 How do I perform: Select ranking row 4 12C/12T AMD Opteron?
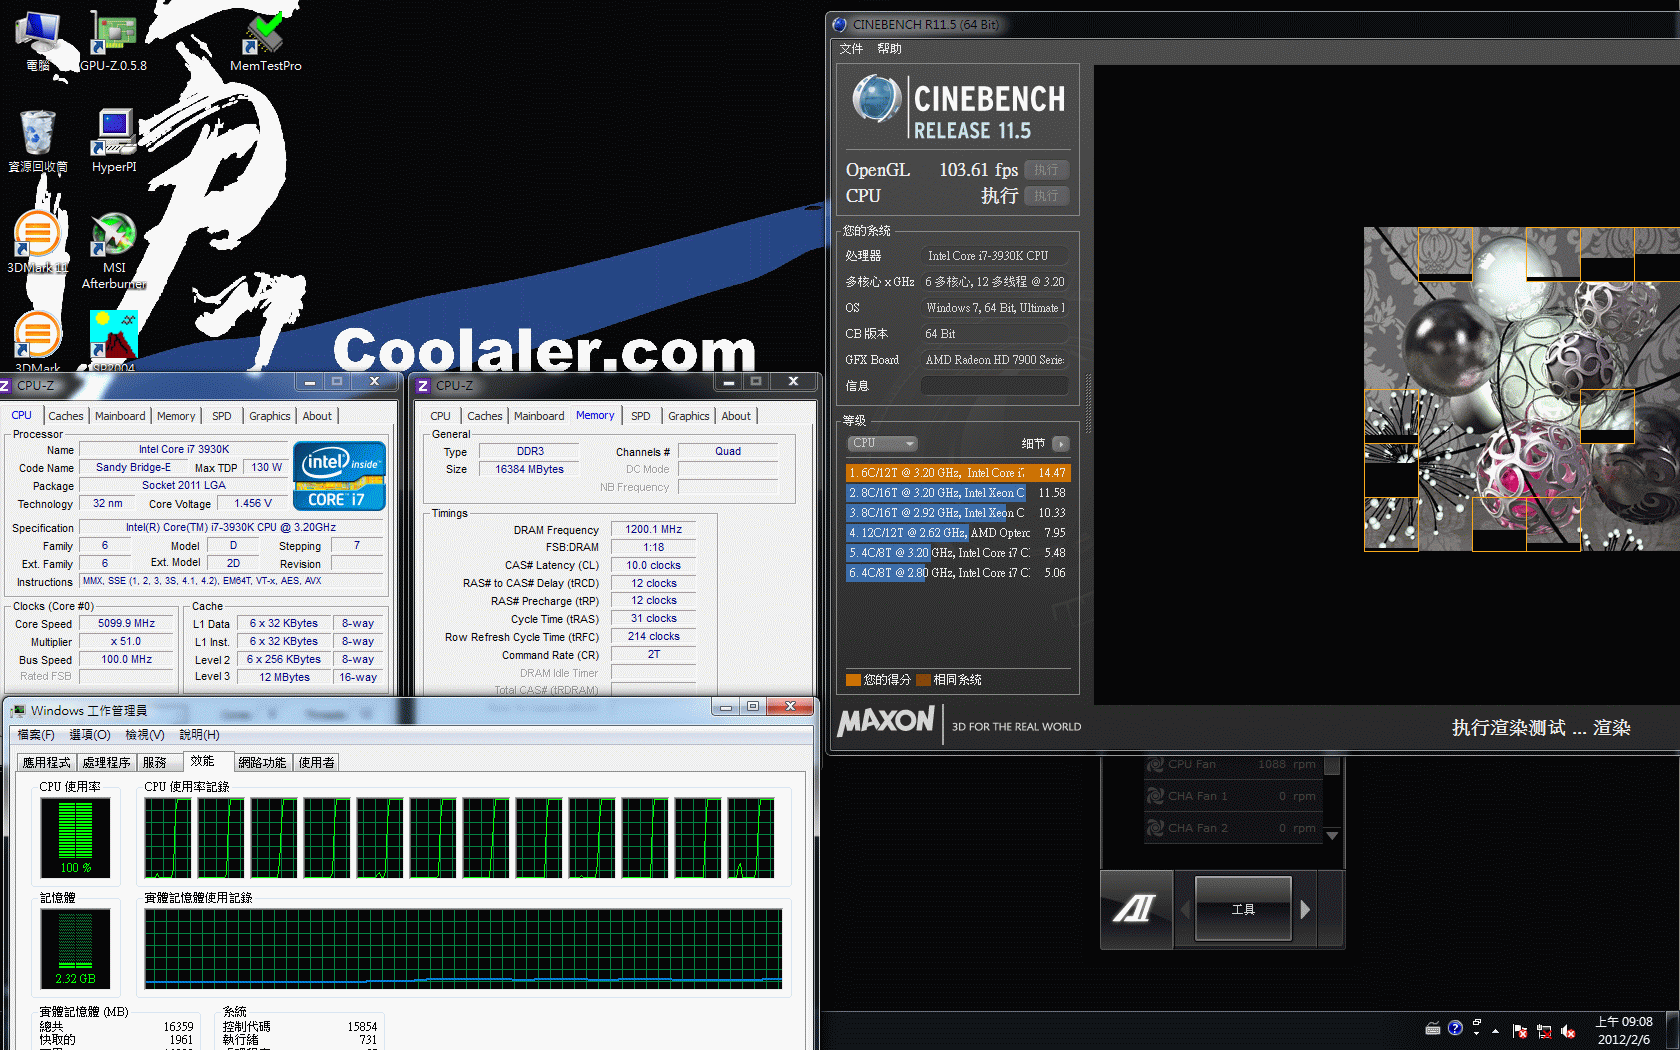point(958,533)
